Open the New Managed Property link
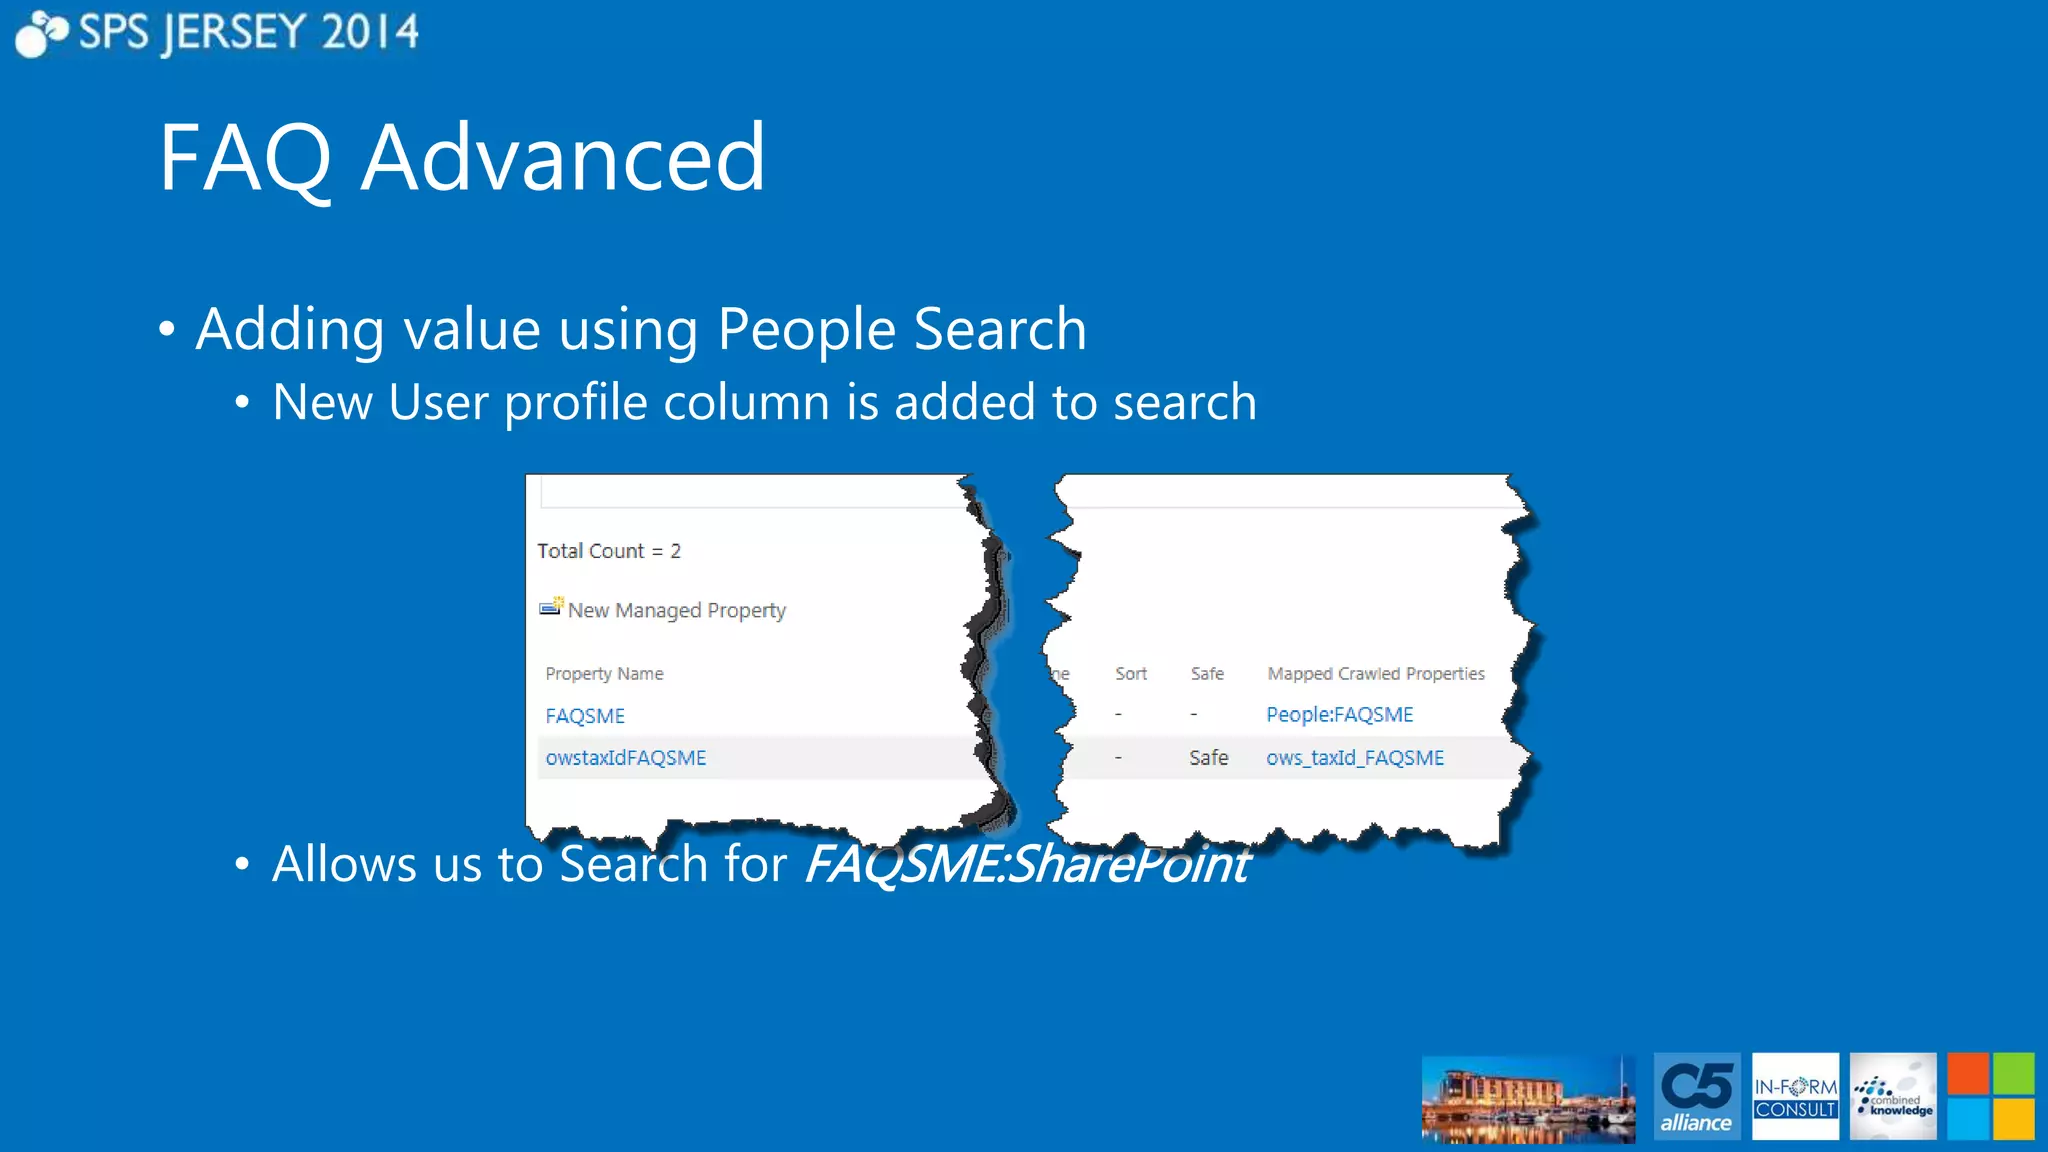This screenshot has width=2048, height=1152. pyautogui.click(x=677, y=610)
